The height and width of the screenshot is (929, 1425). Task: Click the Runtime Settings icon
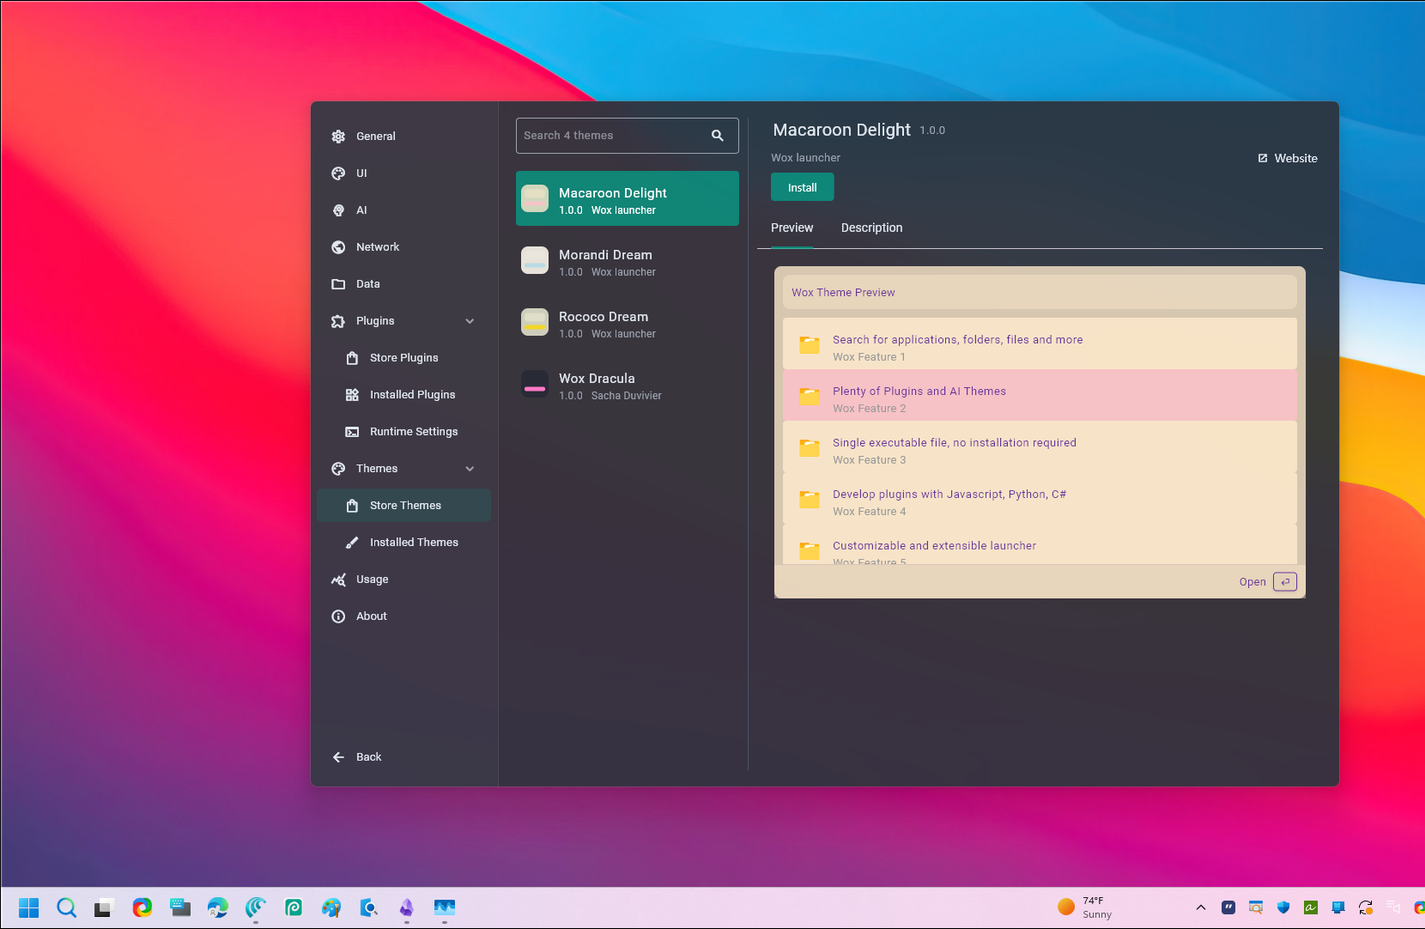pos(352,431)
